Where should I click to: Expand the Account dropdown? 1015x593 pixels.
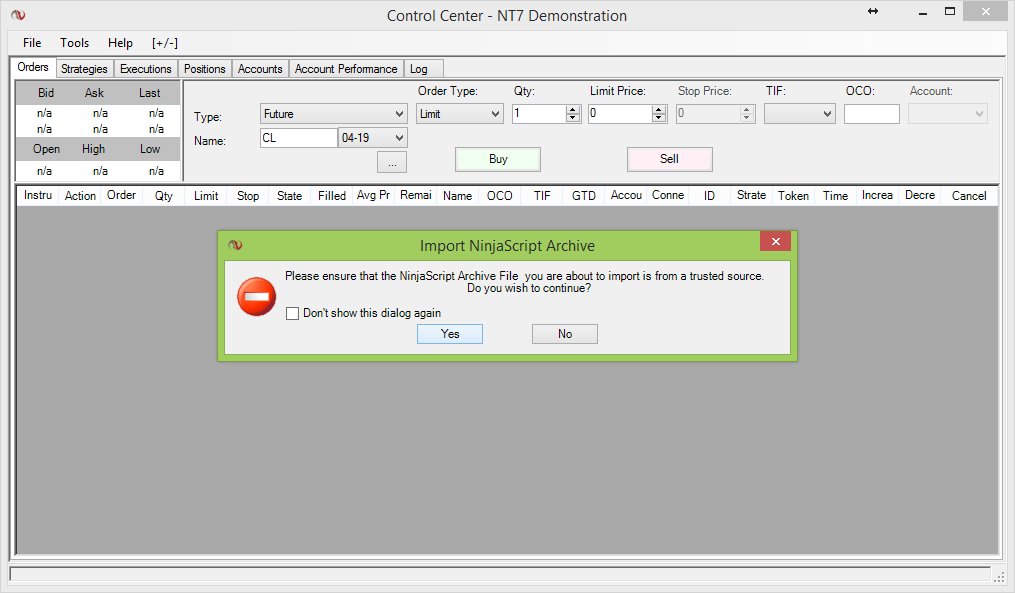[948, 114]
